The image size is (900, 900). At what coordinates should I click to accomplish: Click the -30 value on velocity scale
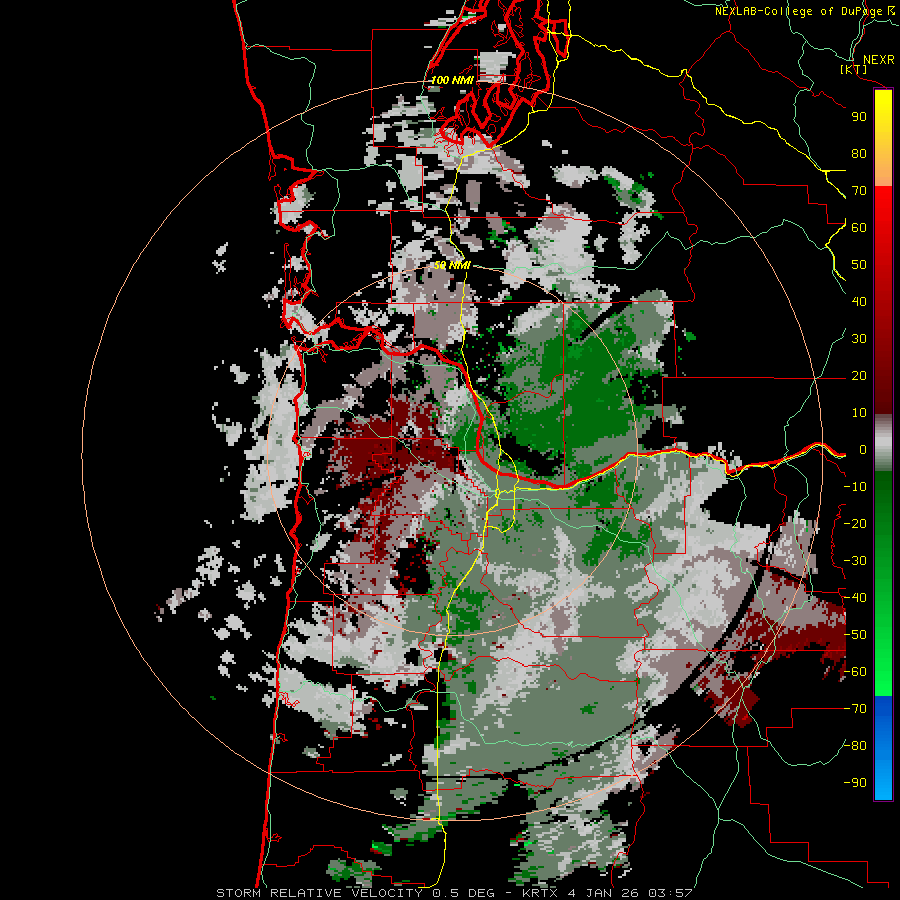click(855, 561)
